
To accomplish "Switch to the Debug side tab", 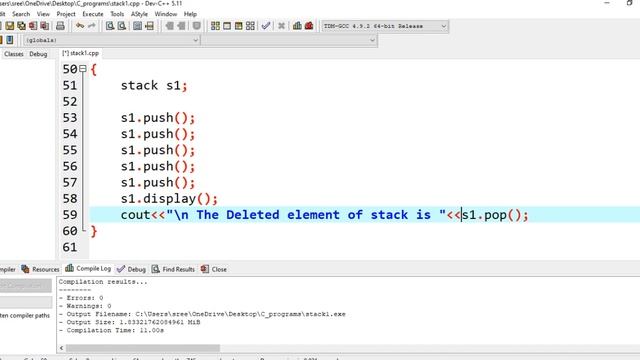I will click(38, 54).
